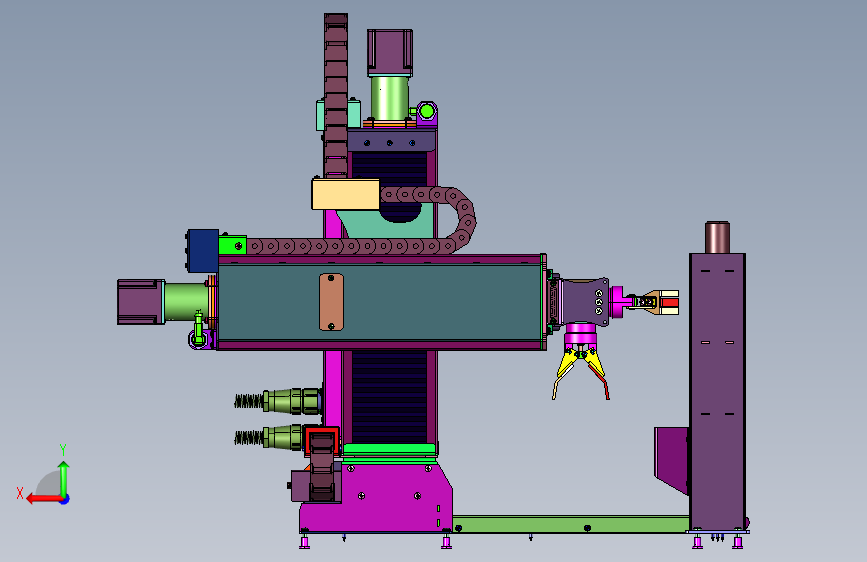
Task: Select the green cylinder below top motor
Action: [390, 98]
